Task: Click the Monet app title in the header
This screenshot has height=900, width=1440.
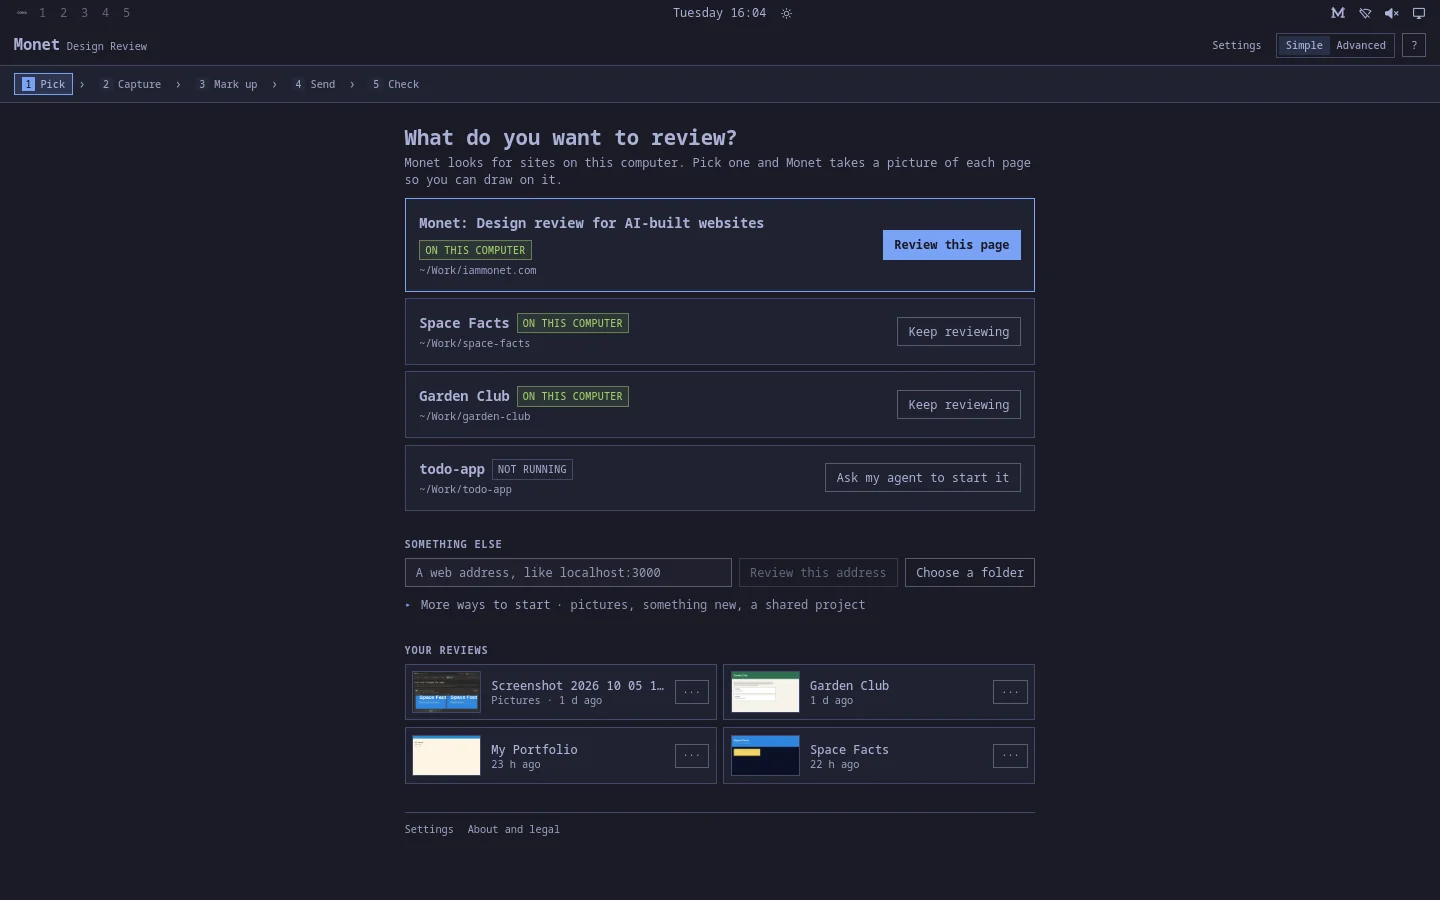Action: pyautogui.click(x=36, y=45)
